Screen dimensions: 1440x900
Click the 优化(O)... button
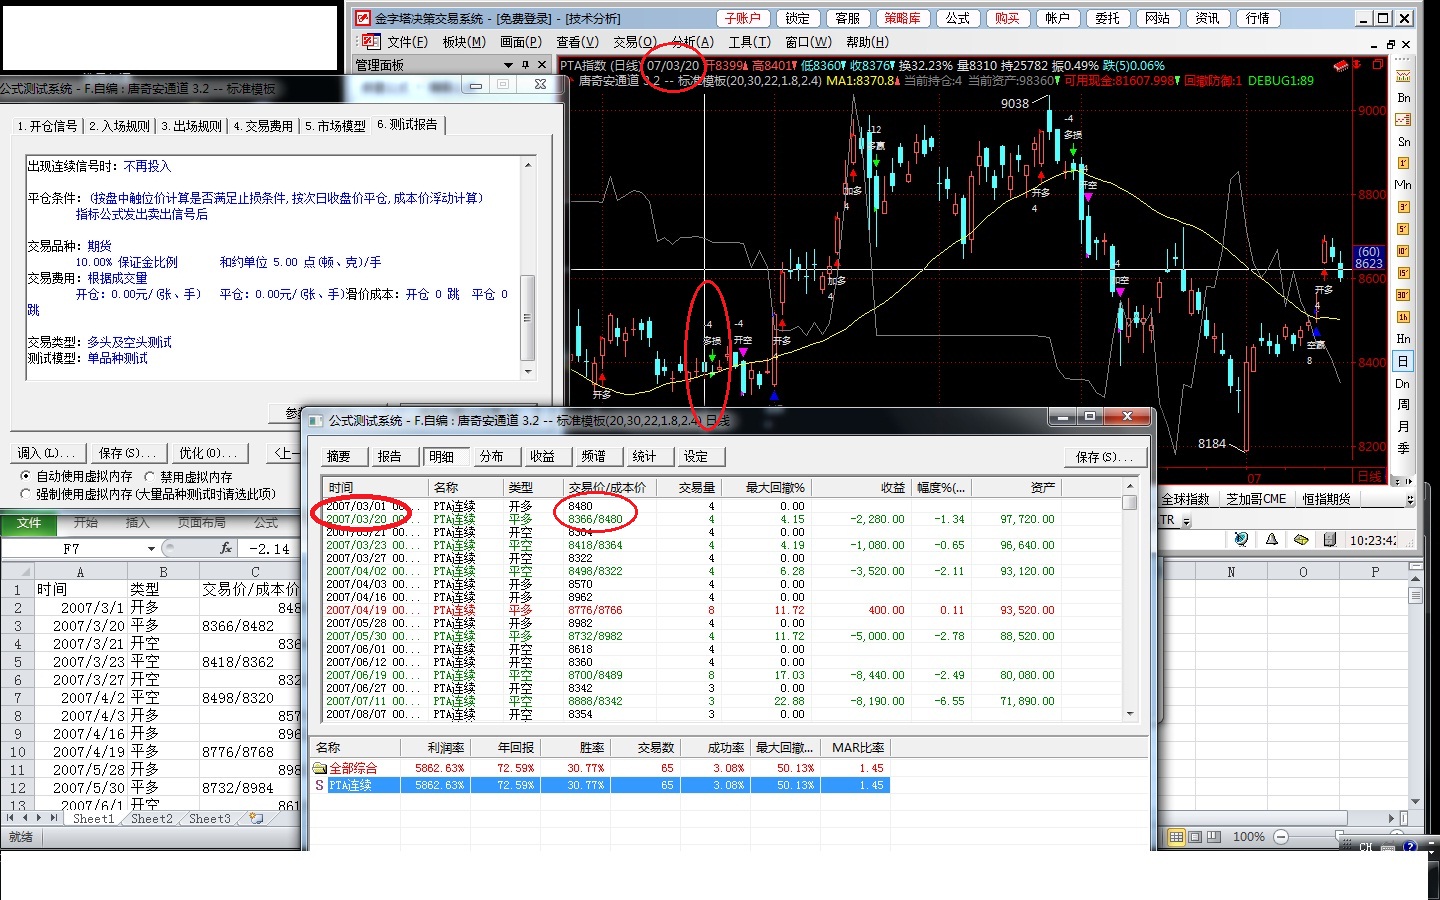click(208, 453)
